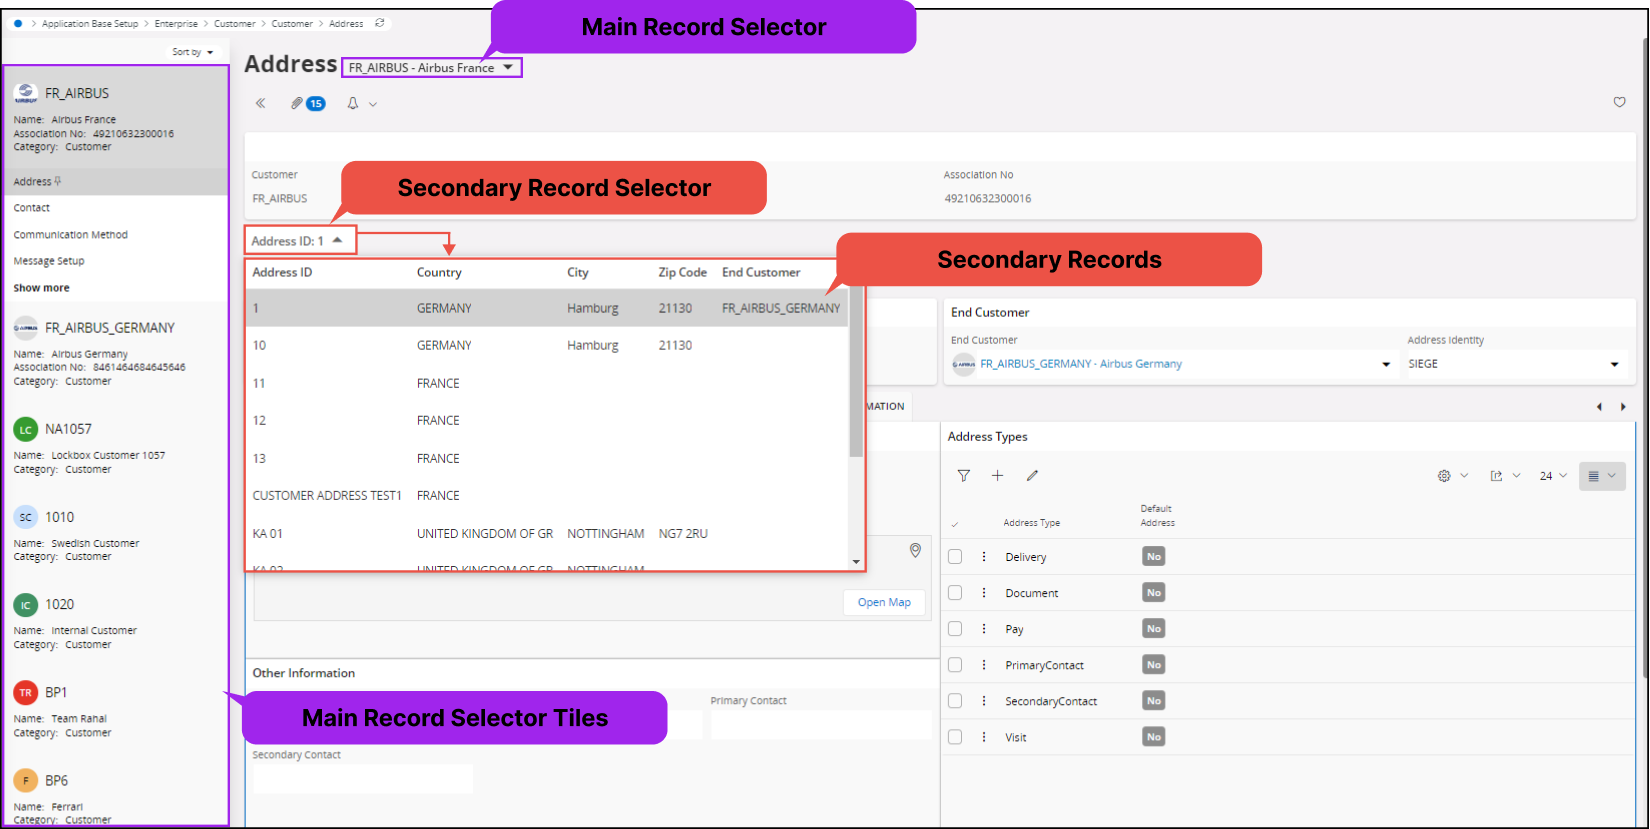Screen dimensions: 1650x829
Task: Refresh the page via breadcrumb refresh icon
Action: tap(379, 23)
